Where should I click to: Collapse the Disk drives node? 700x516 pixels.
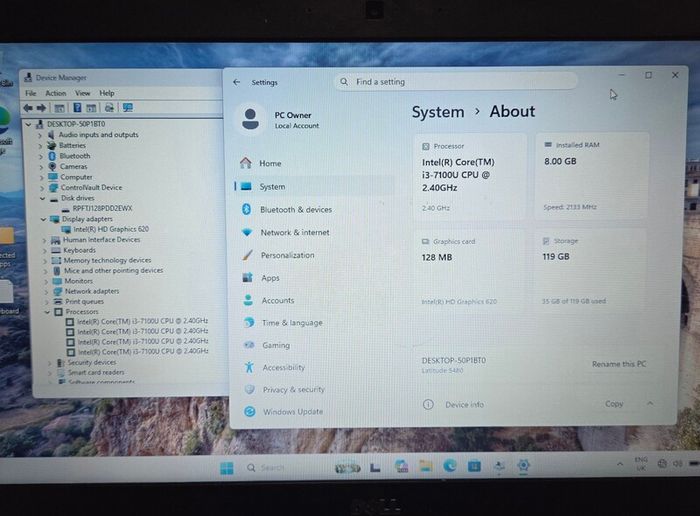pos(43,198)
